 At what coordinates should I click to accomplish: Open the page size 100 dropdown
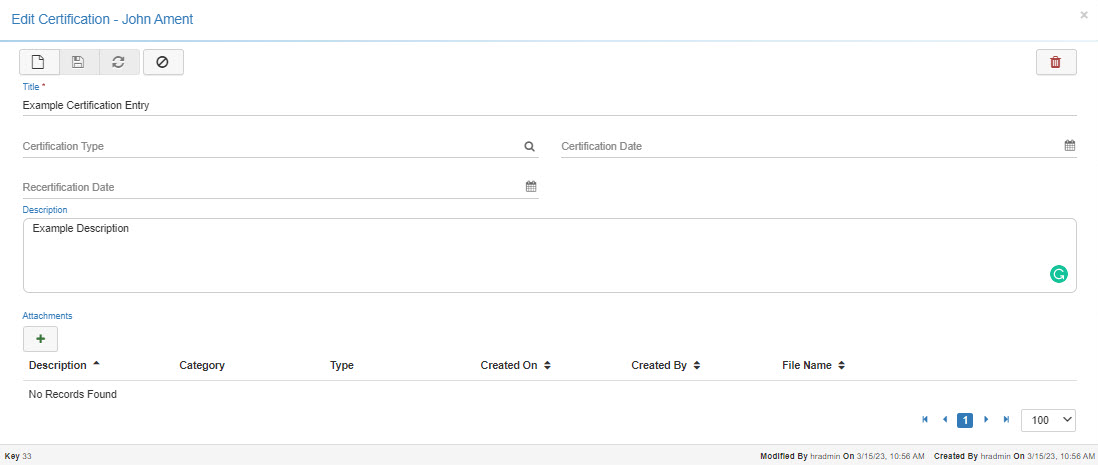pyautogui.click(x=1048, y=420)
